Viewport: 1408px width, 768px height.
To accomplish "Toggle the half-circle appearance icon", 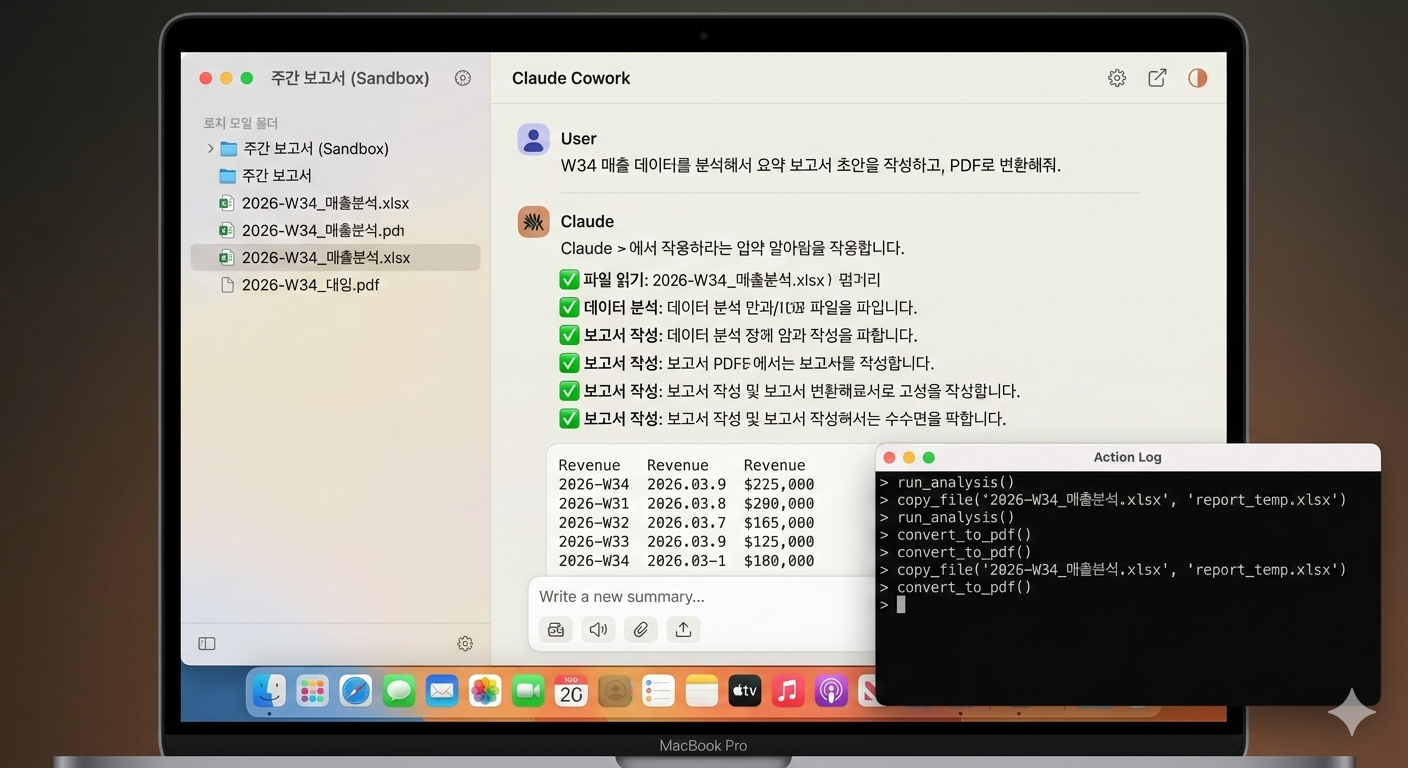I will 1197,78.
